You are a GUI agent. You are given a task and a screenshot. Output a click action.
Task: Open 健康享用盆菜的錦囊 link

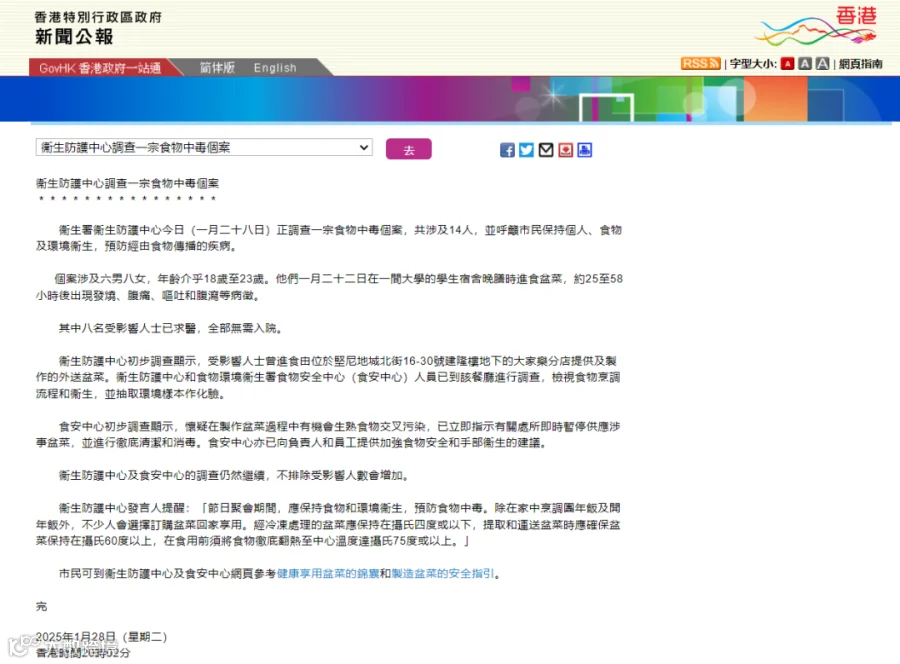click(x=328, y=573)
